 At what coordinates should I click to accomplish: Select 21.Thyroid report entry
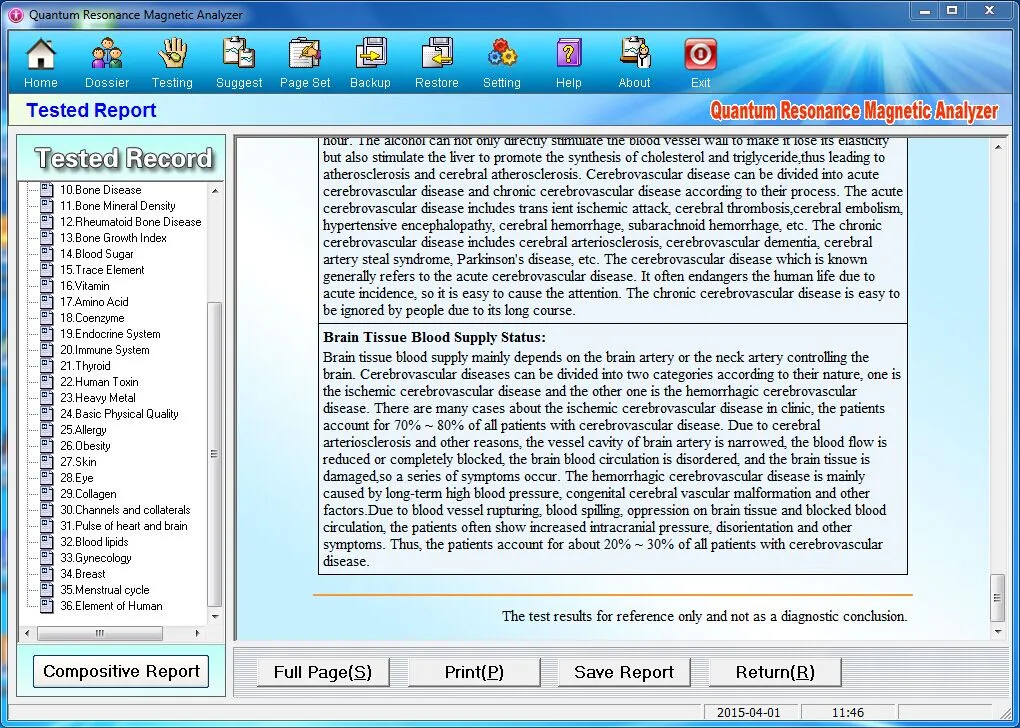(92, 366)
